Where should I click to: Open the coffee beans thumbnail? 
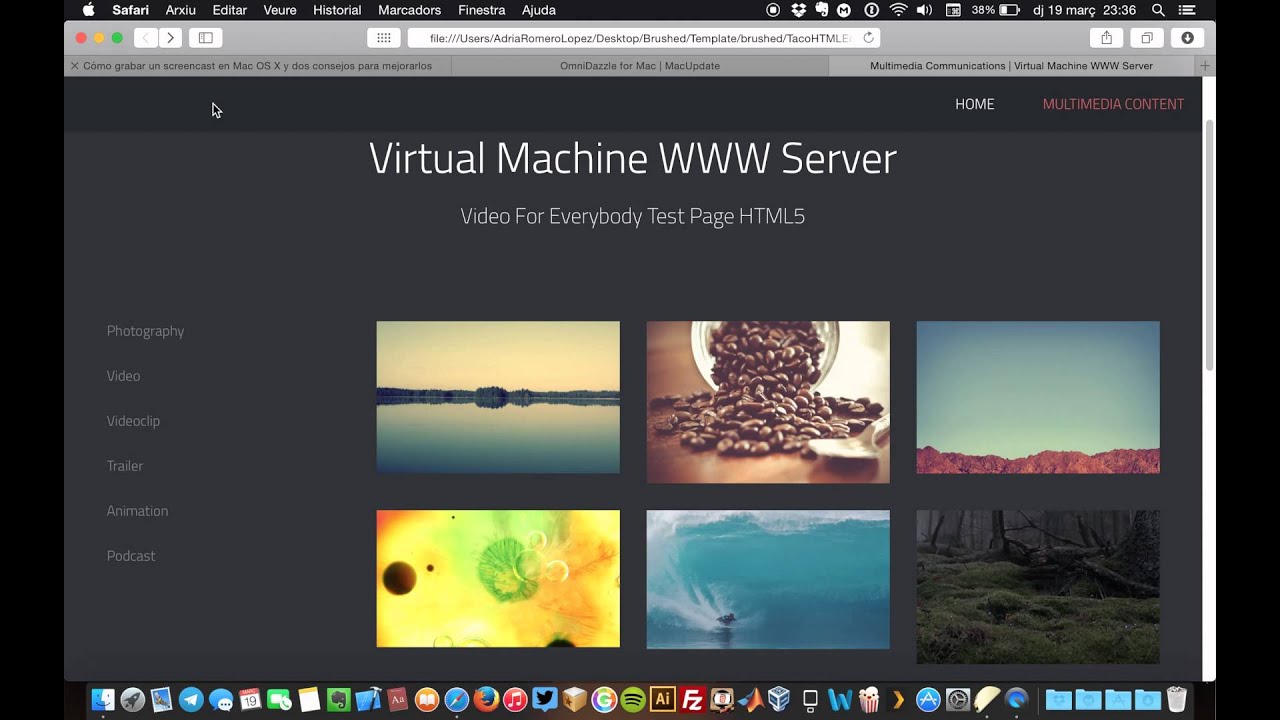coord(768,402)
